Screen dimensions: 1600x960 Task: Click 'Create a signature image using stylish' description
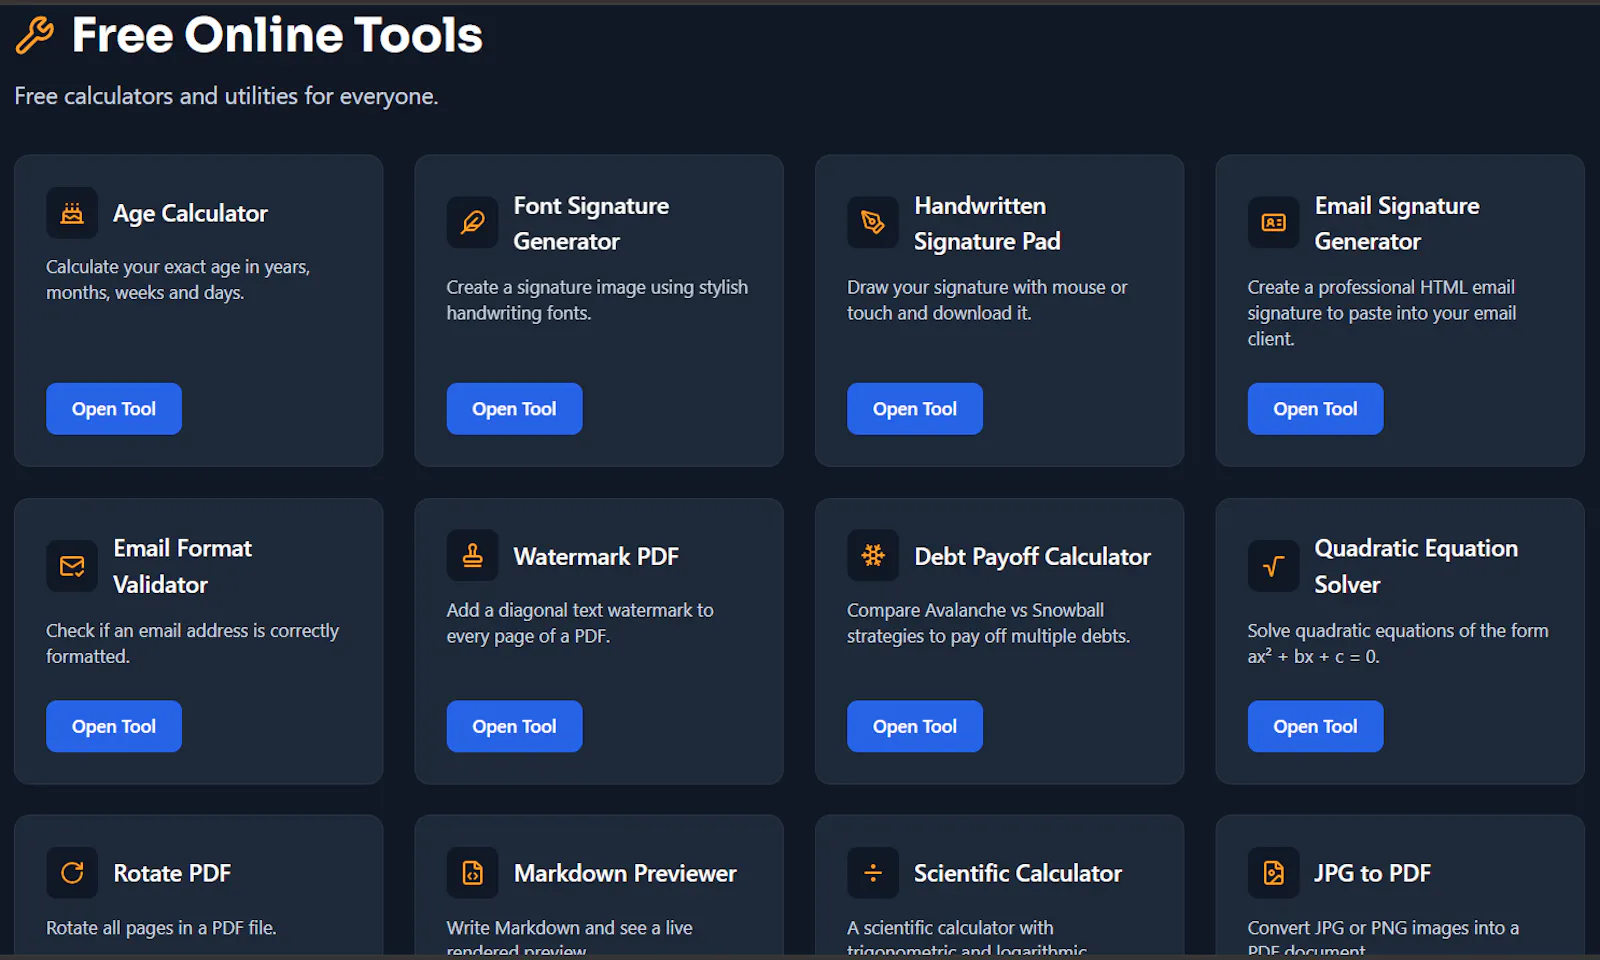pyautogui.click(x=597, y=300)
